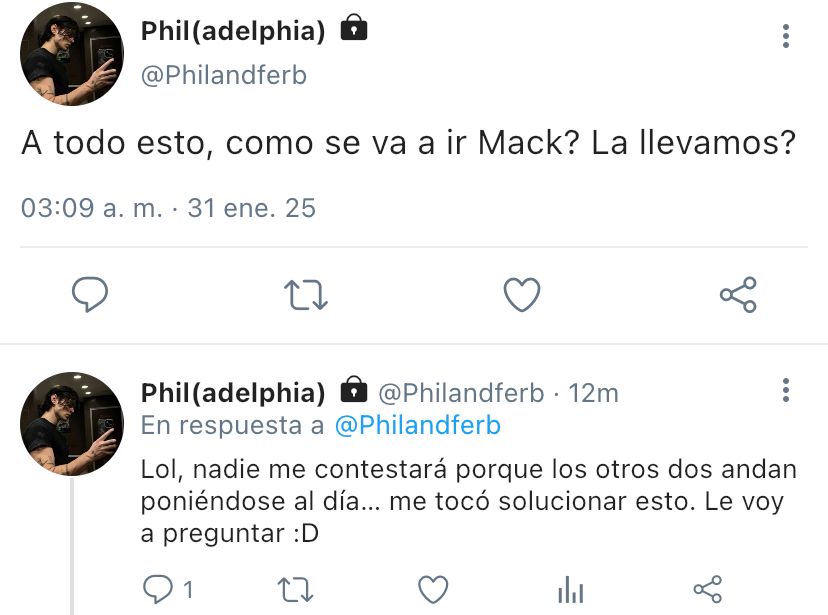Click the blue @Philandferb mention link
This screenshot has height=615, width=828.
coord(418,425)
